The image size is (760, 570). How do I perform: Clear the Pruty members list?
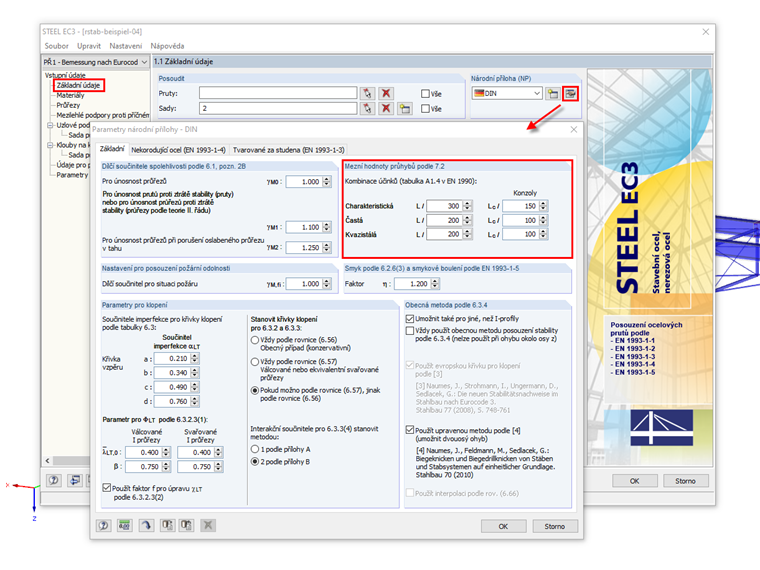click(386, 94)
